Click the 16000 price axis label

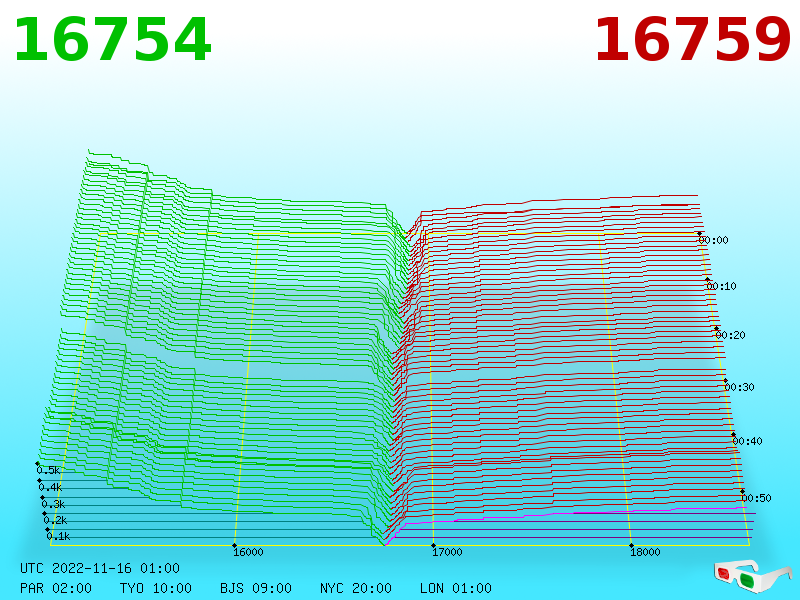[x=248, y=552]
